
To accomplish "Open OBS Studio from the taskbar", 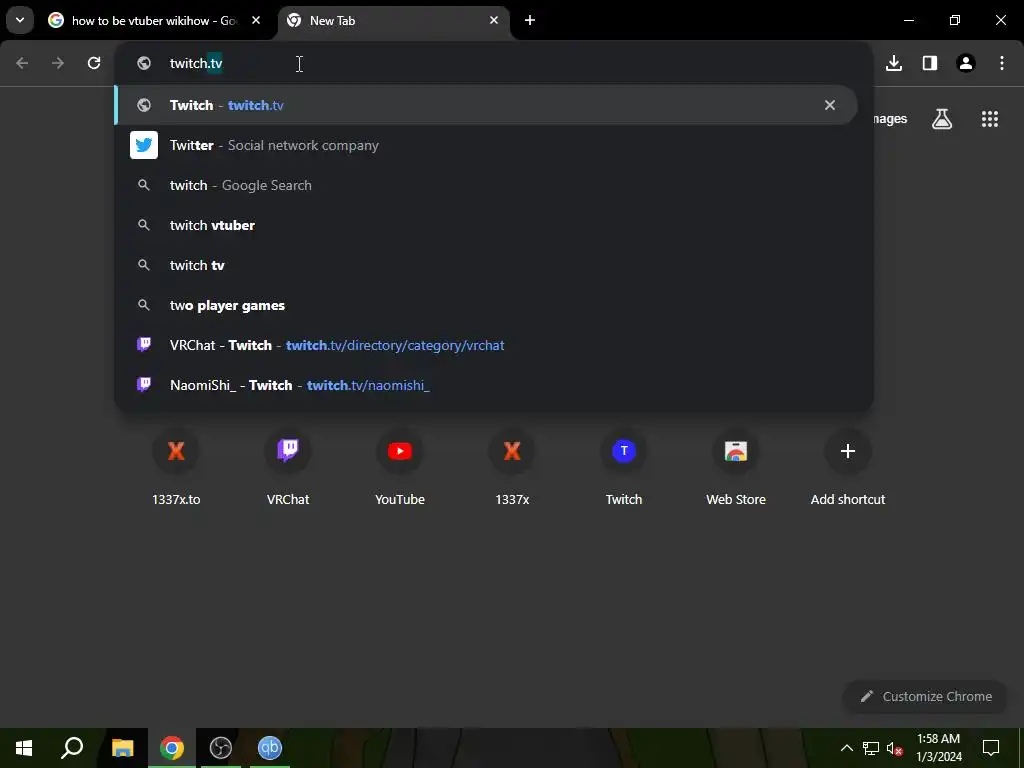I will click(221, 748).
